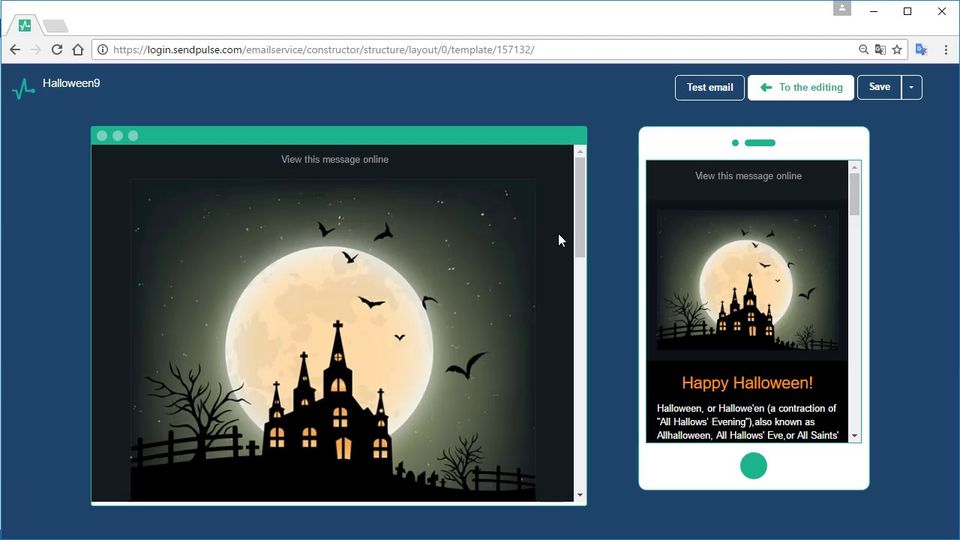Maximize the browser window

click(907, 11)
